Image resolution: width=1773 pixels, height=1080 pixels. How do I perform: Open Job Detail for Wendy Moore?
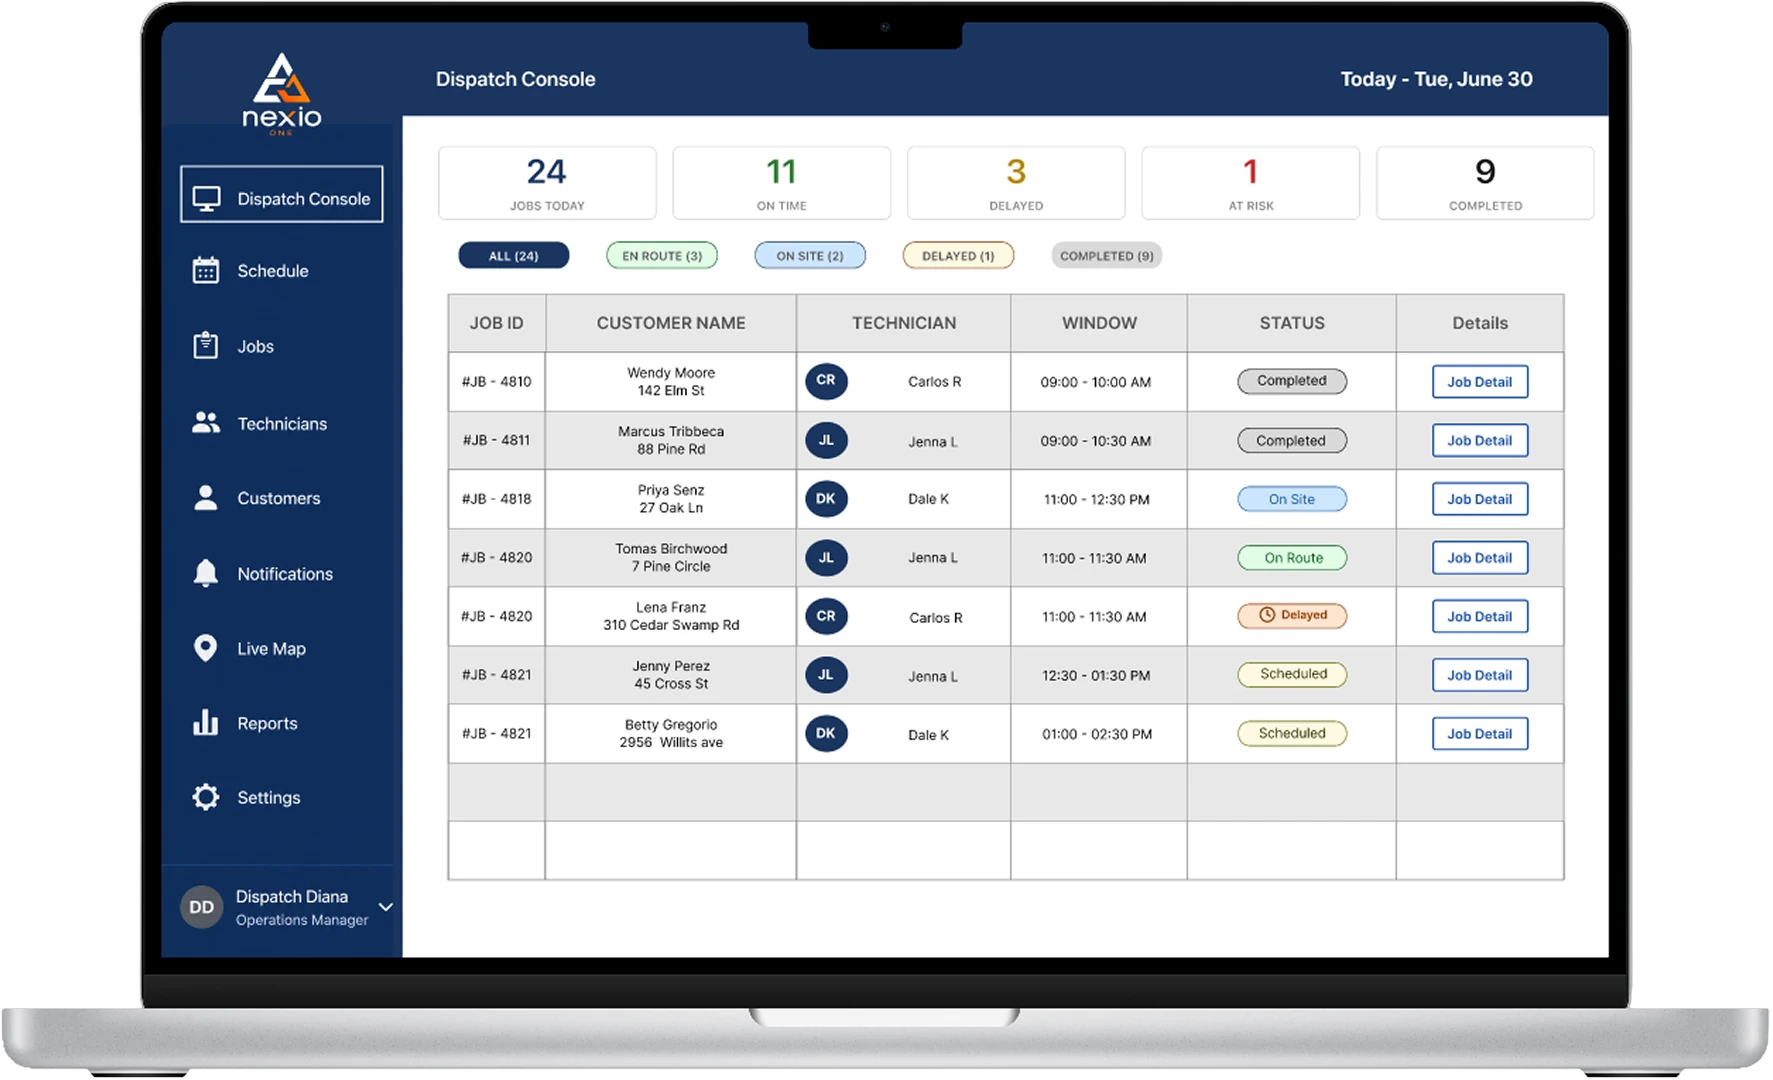pyautogui.click(x=1479, y=382)
